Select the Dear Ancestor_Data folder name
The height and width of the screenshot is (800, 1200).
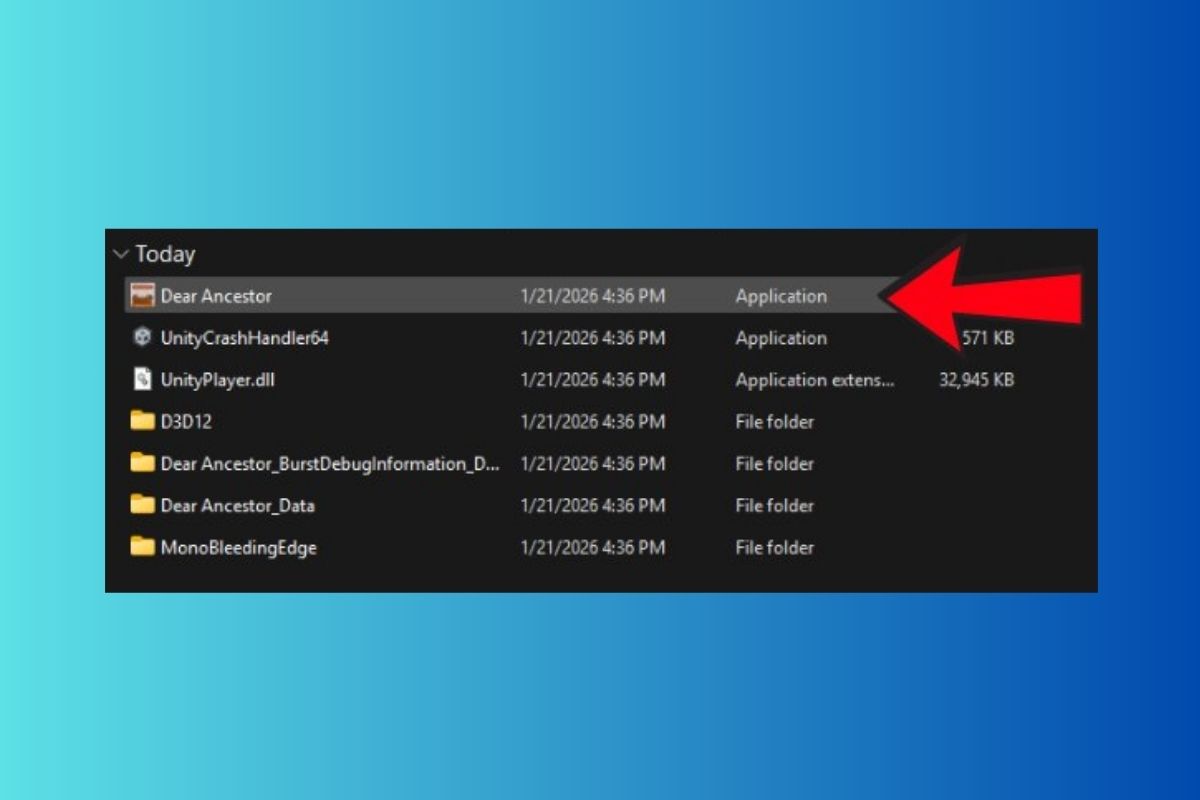[x=237, y=506]
